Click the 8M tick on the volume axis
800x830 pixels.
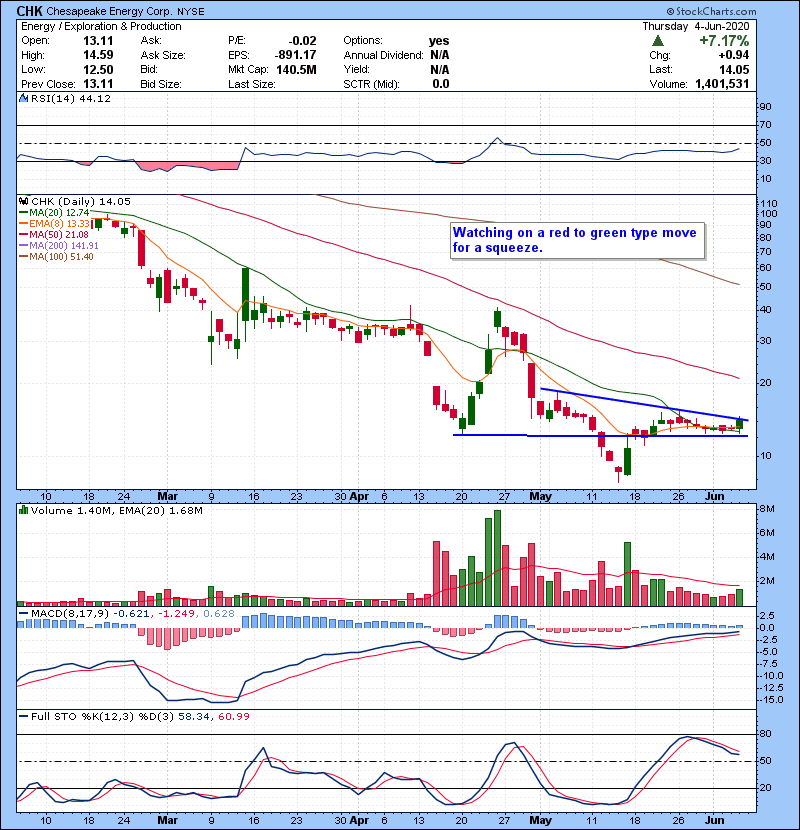point(767,509)
